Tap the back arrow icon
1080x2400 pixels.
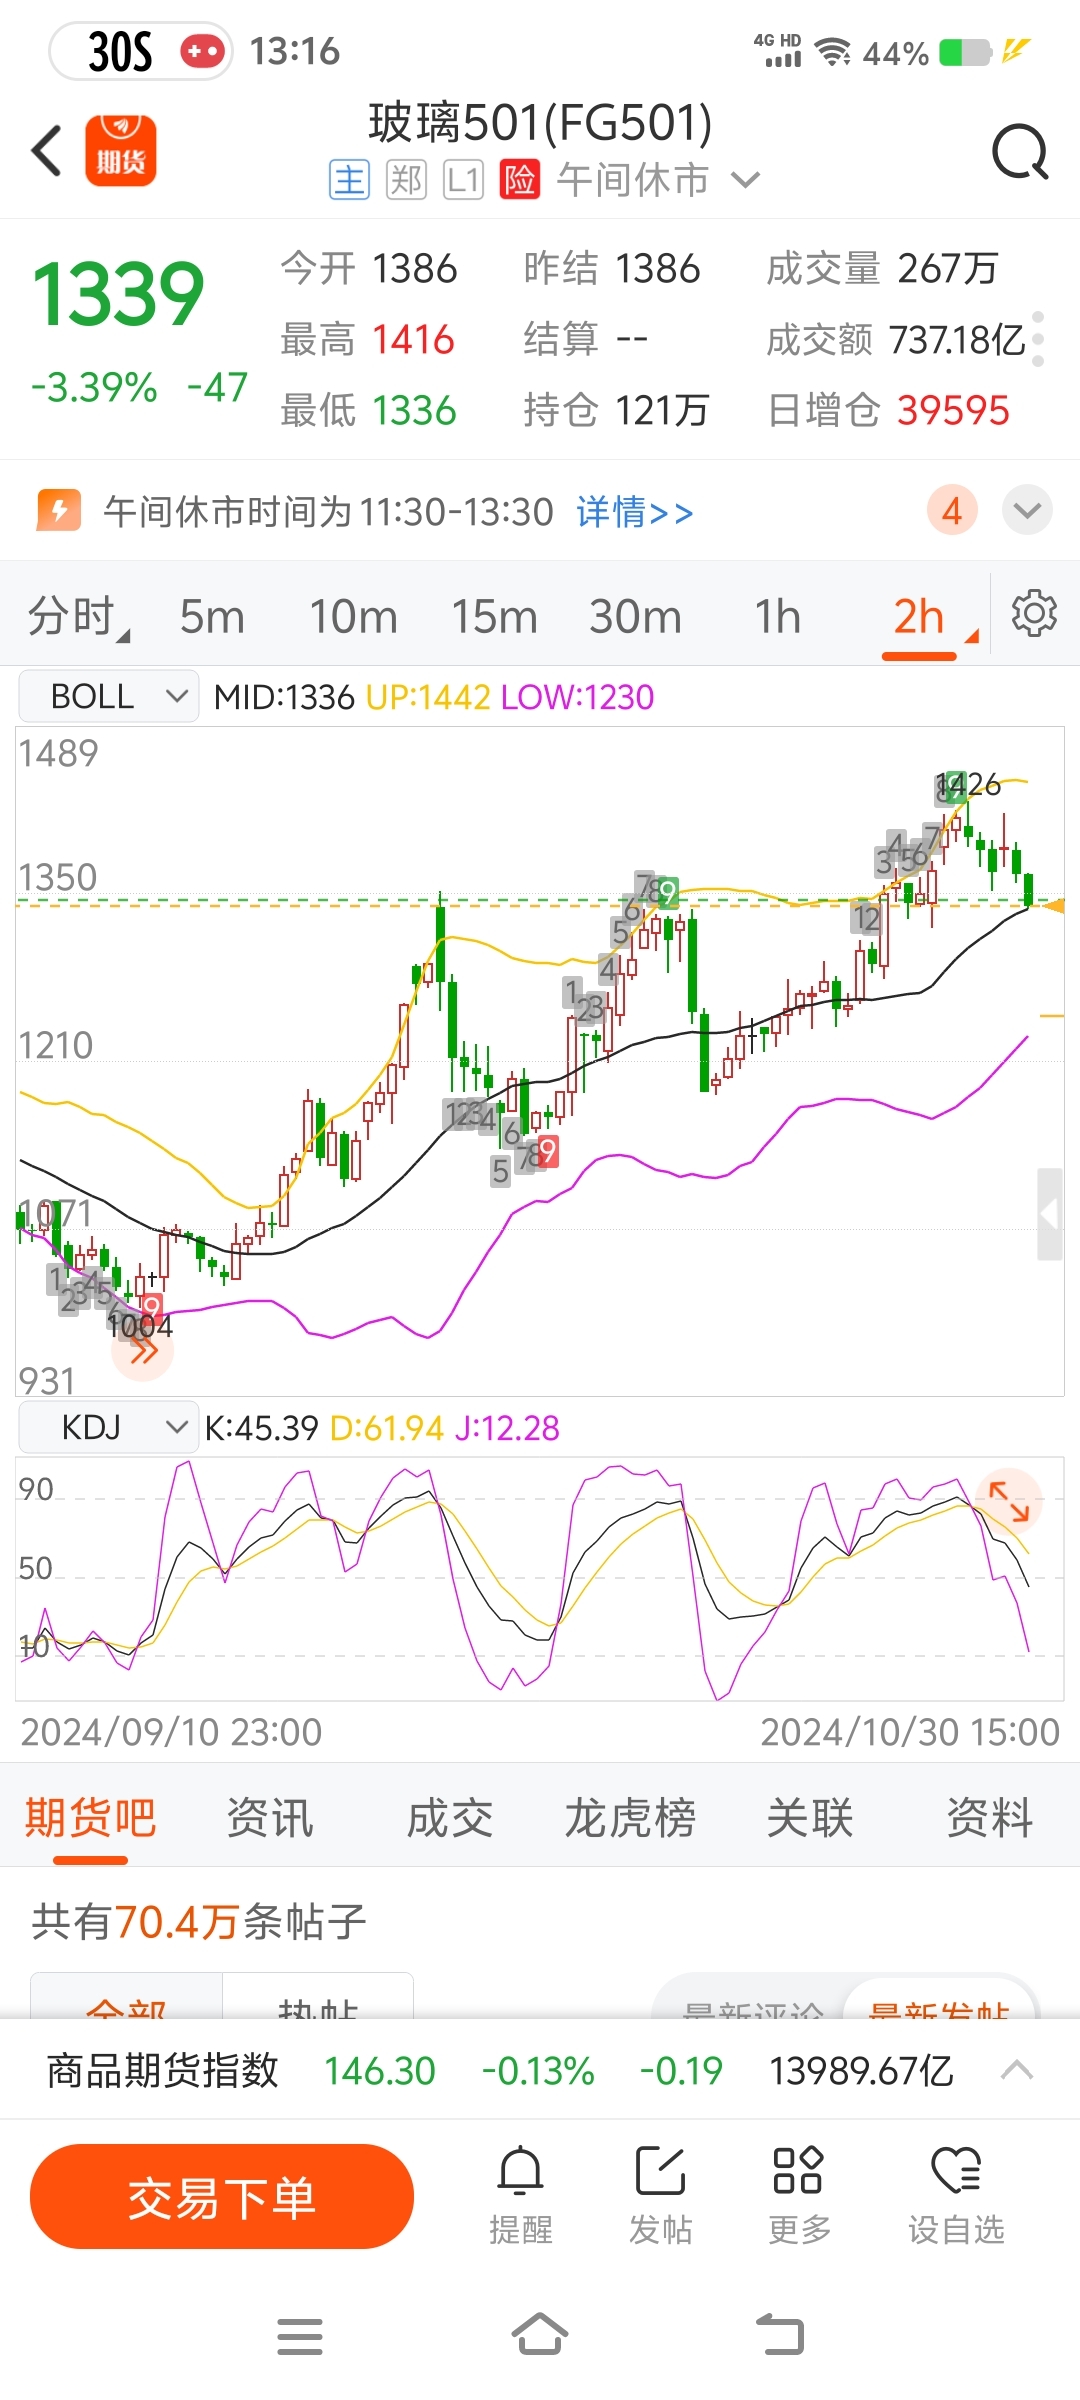pyautogui.click(x=47, y=151)
